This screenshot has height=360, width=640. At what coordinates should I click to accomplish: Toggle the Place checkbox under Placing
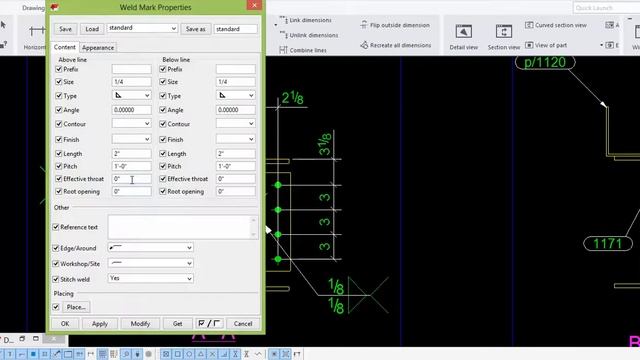point(56,307)
